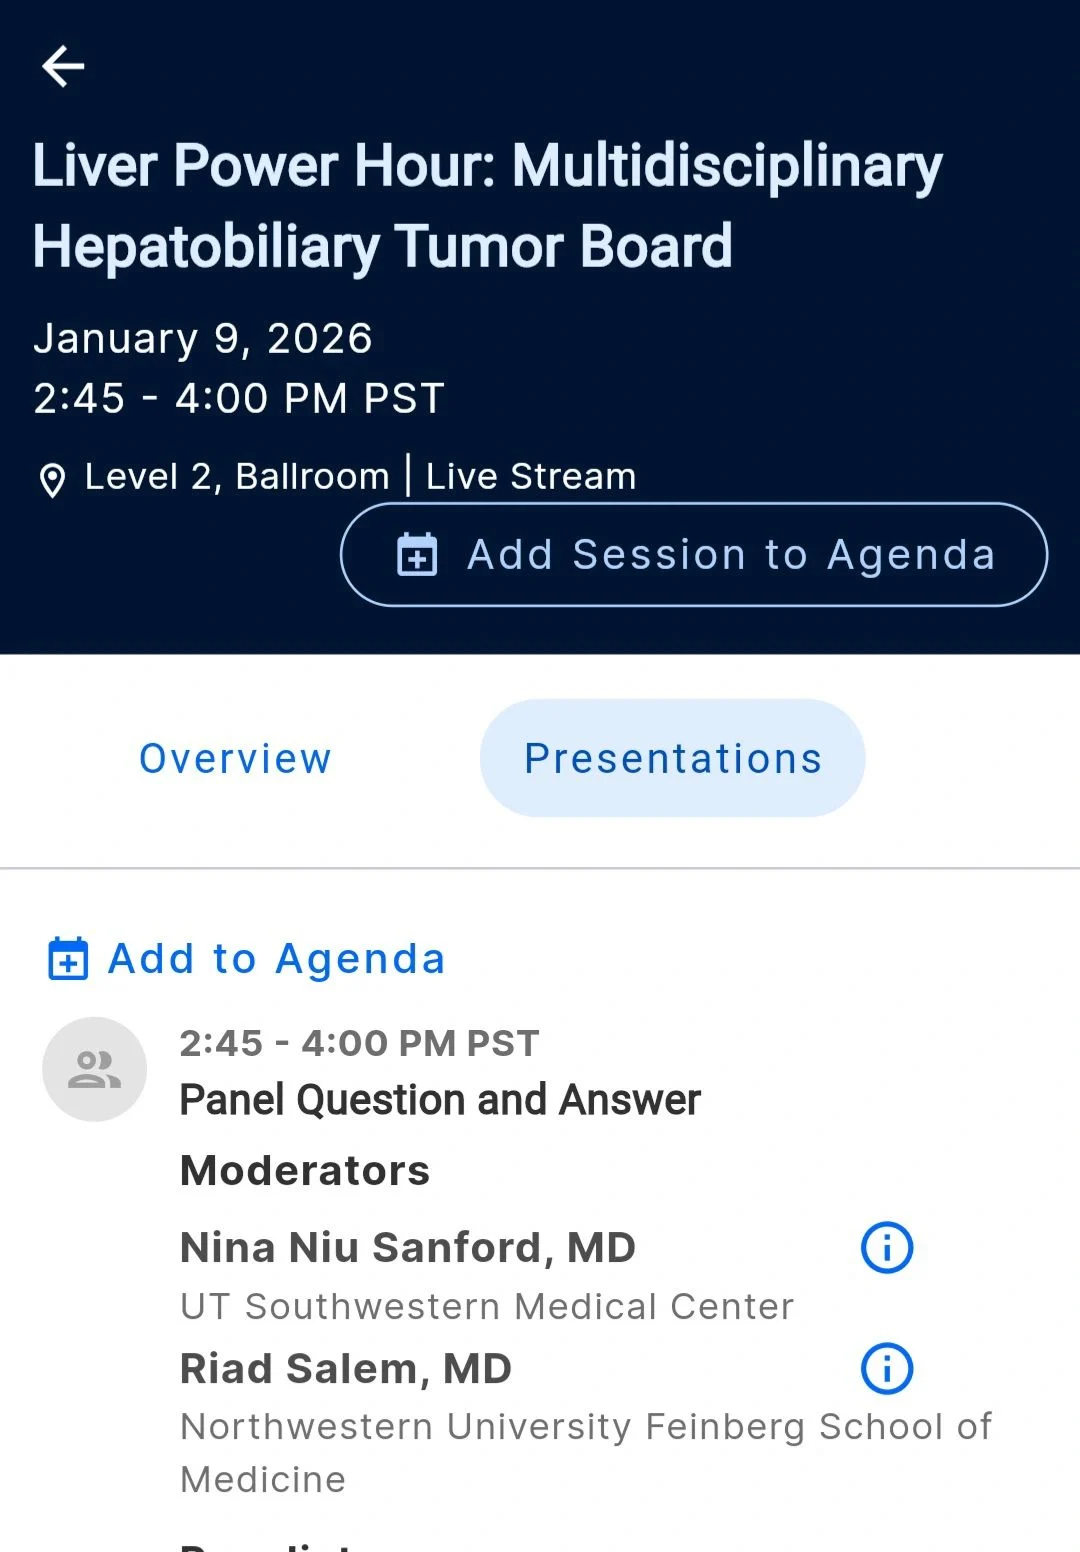Click UT Southwestern Medical Center affiliation
The height and width of the screenshot is (1552, 1080).
(x=487, y=1306)
